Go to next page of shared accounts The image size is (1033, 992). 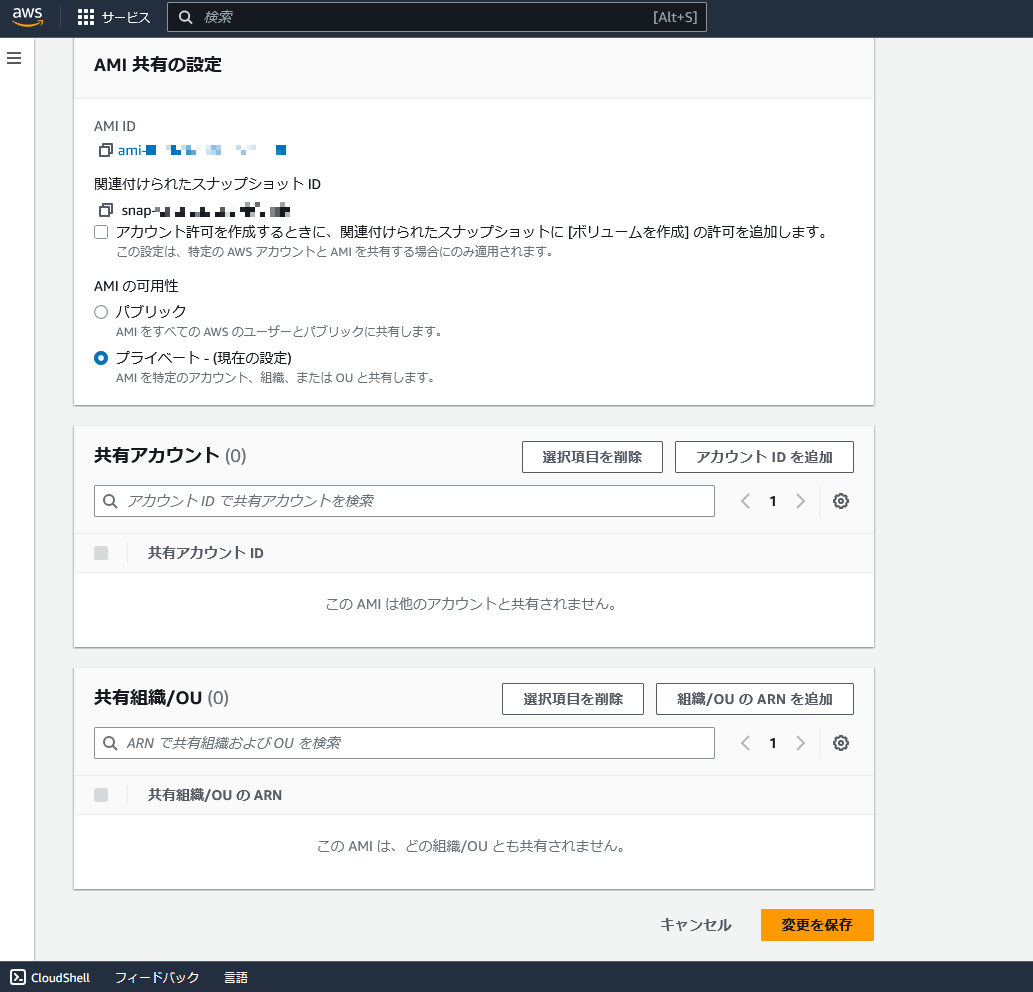tap(800, 500)
